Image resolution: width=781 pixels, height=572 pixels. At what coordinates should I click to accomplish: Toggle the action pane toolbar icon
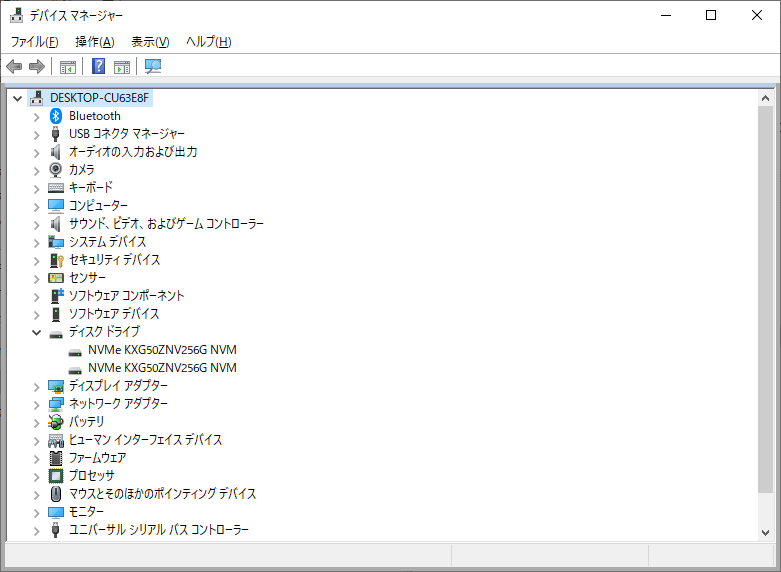[x=122, y=67]
